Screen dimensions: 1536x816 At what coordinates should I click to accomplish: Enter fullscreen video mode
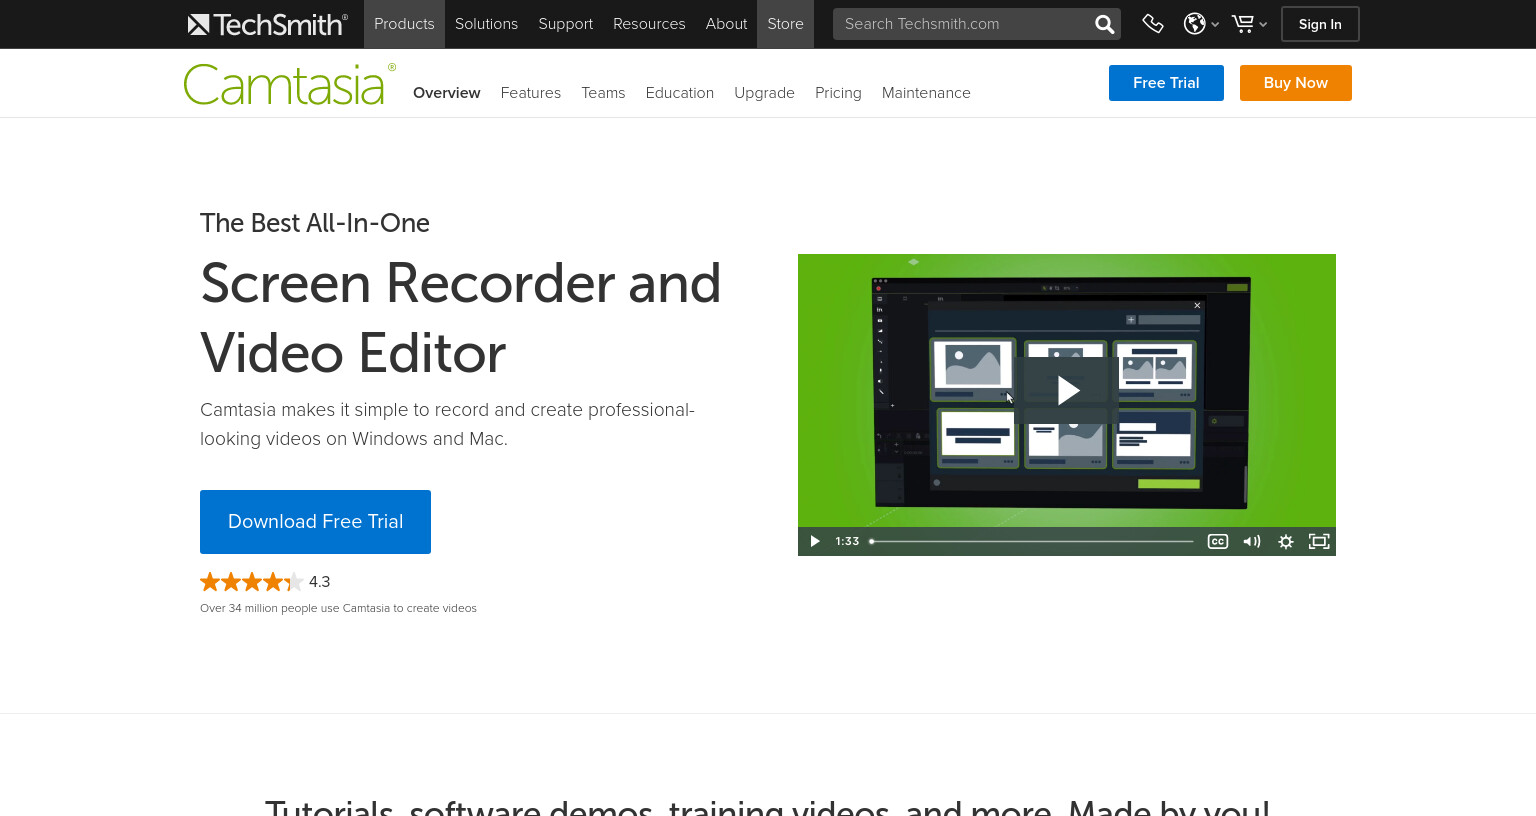click(x=1319, y=541)
